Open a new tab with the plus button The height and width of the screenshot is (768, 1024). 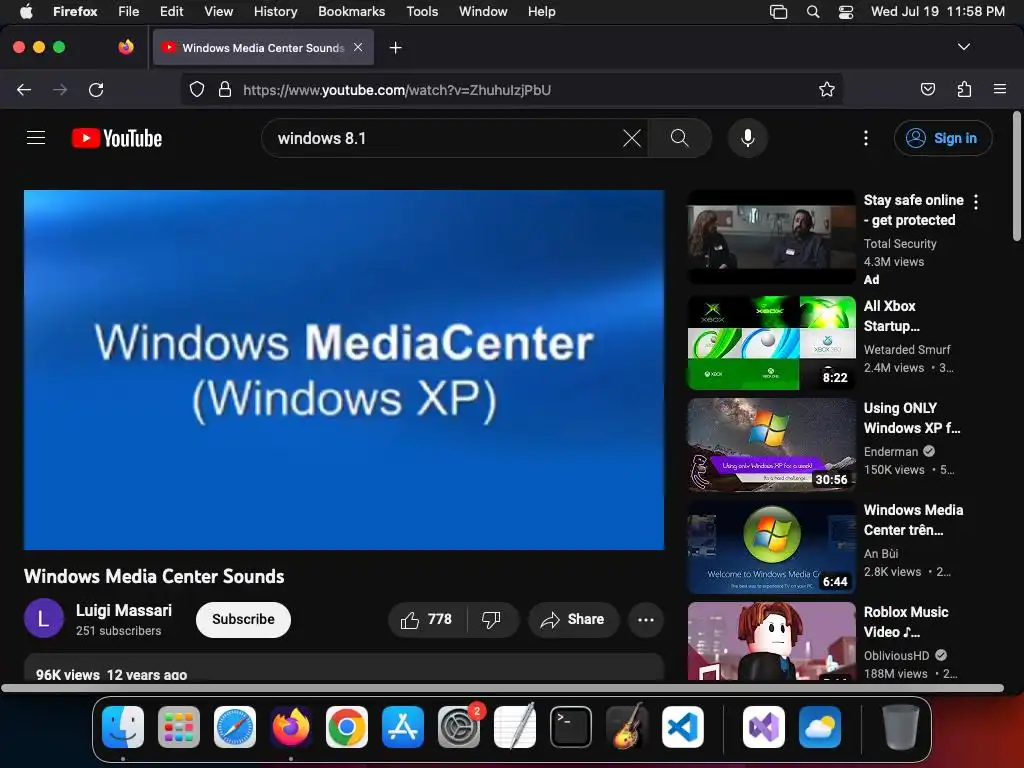click(x=395, y=48)
